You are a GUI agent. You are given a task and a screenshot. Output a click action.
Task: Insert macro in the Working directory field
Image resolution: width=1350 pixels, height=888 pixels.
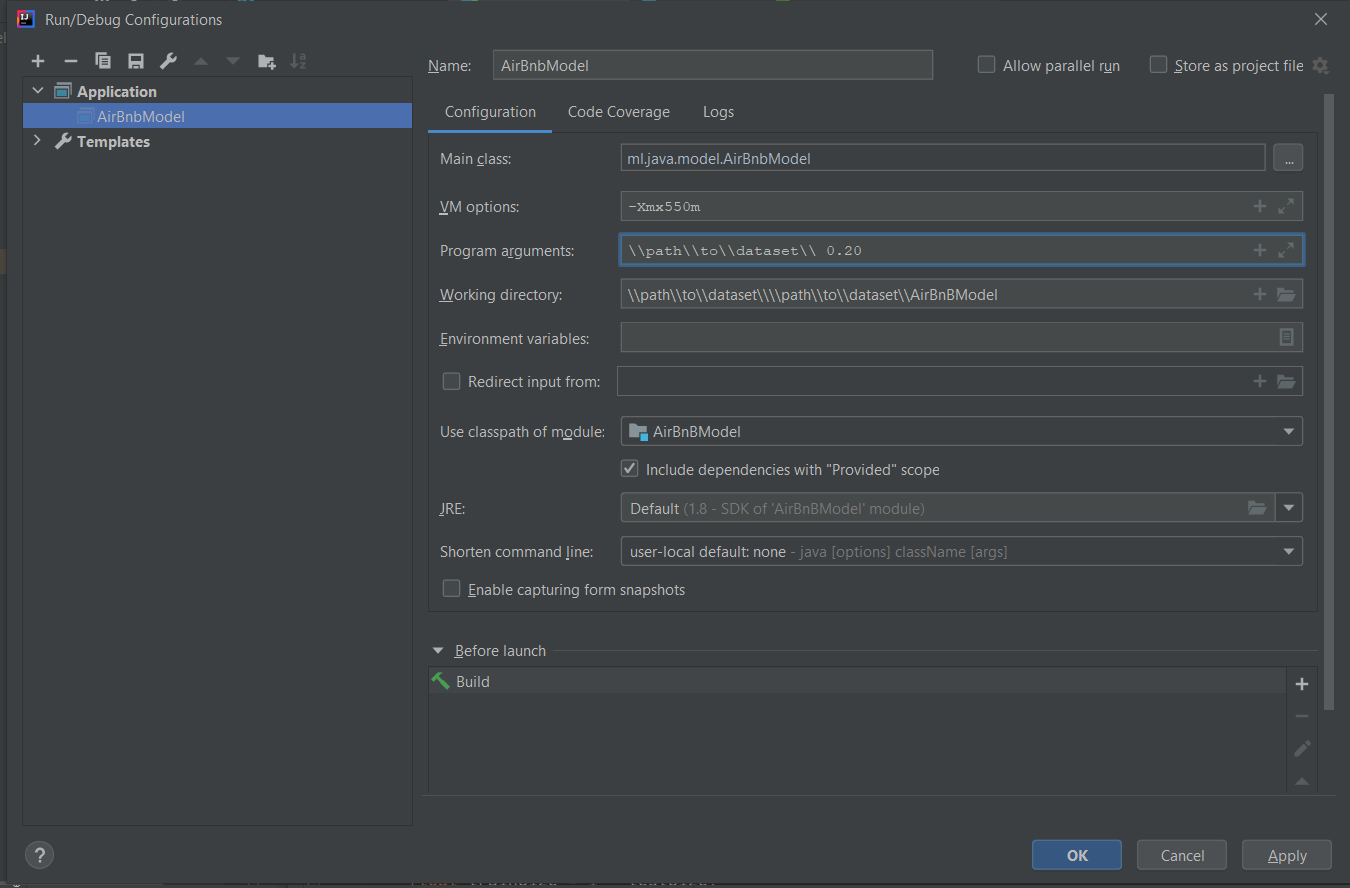coord(1260,294)
